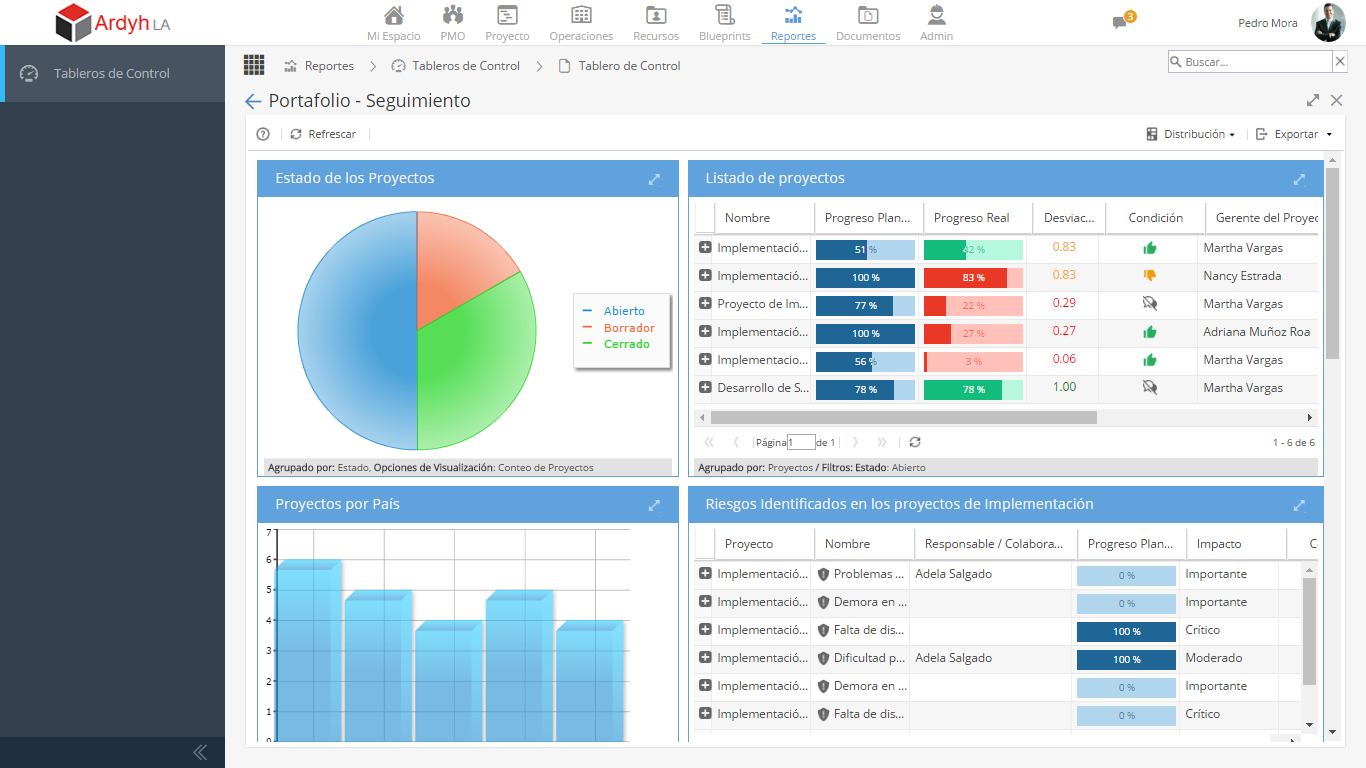Maximize Estado de los Proyectos panel
Screen dimensions: 1366x768
[x=654, y=179]
